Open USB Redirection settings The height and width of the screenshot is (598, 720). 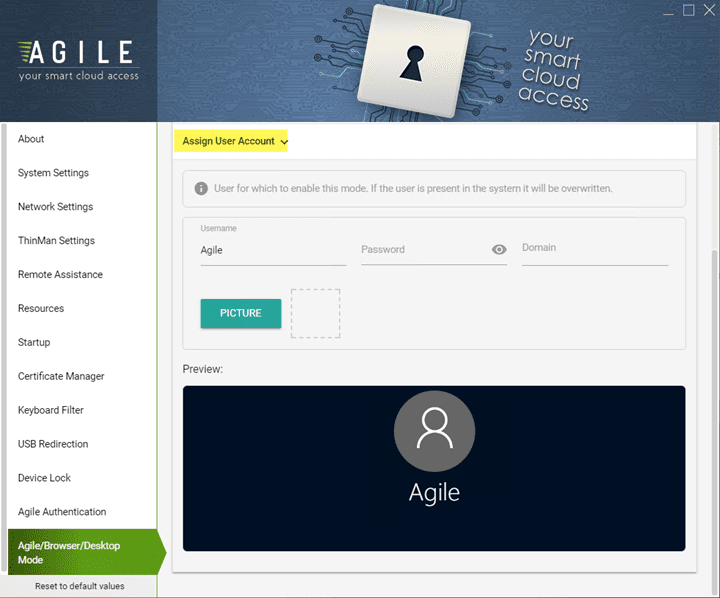53,444
